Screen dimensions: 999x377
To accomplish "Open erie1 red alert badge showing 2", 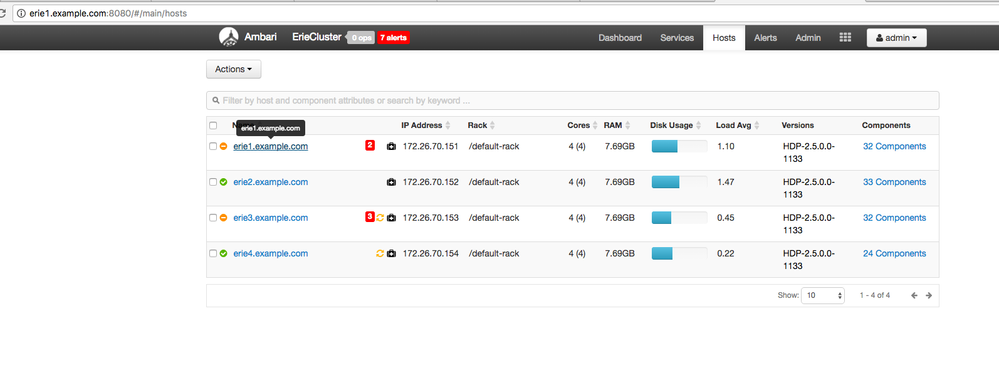I will click(x=370, y=145).
